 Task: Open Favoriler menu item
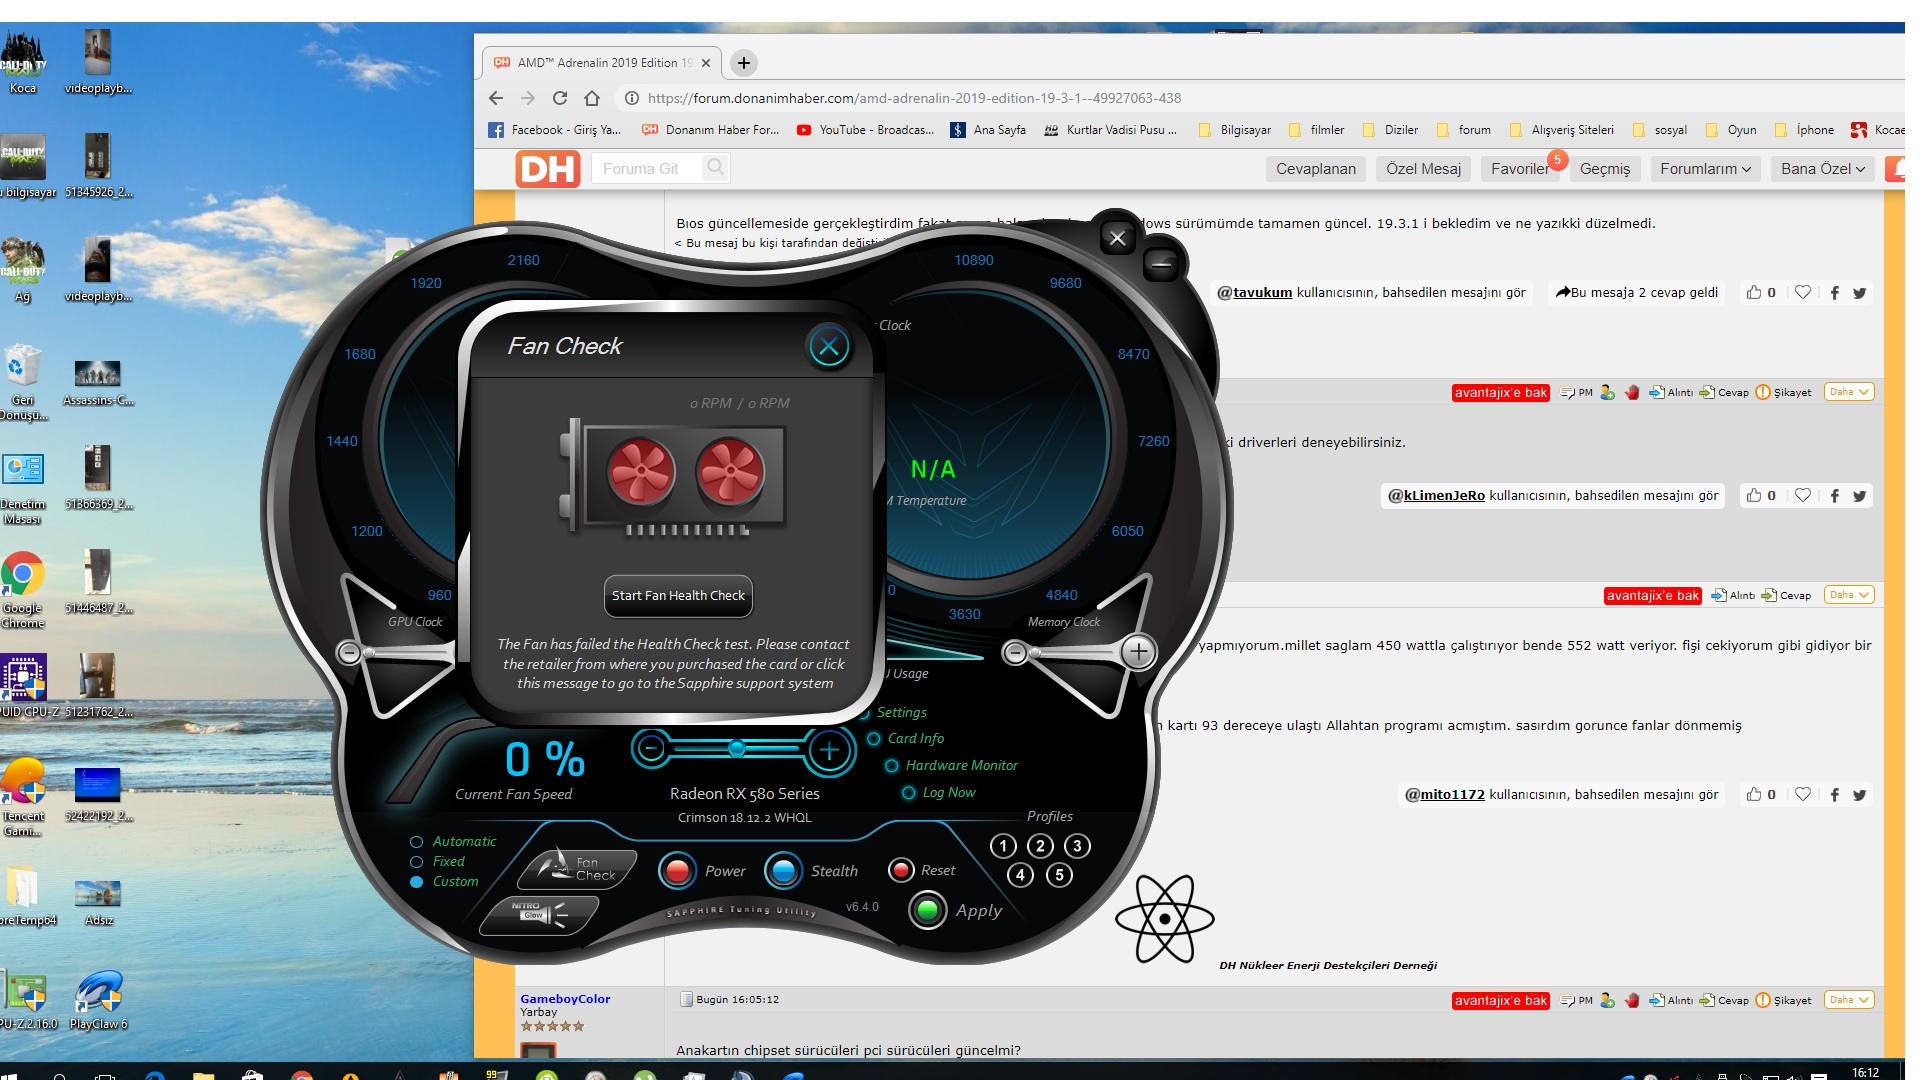(x=1519, y=169)
